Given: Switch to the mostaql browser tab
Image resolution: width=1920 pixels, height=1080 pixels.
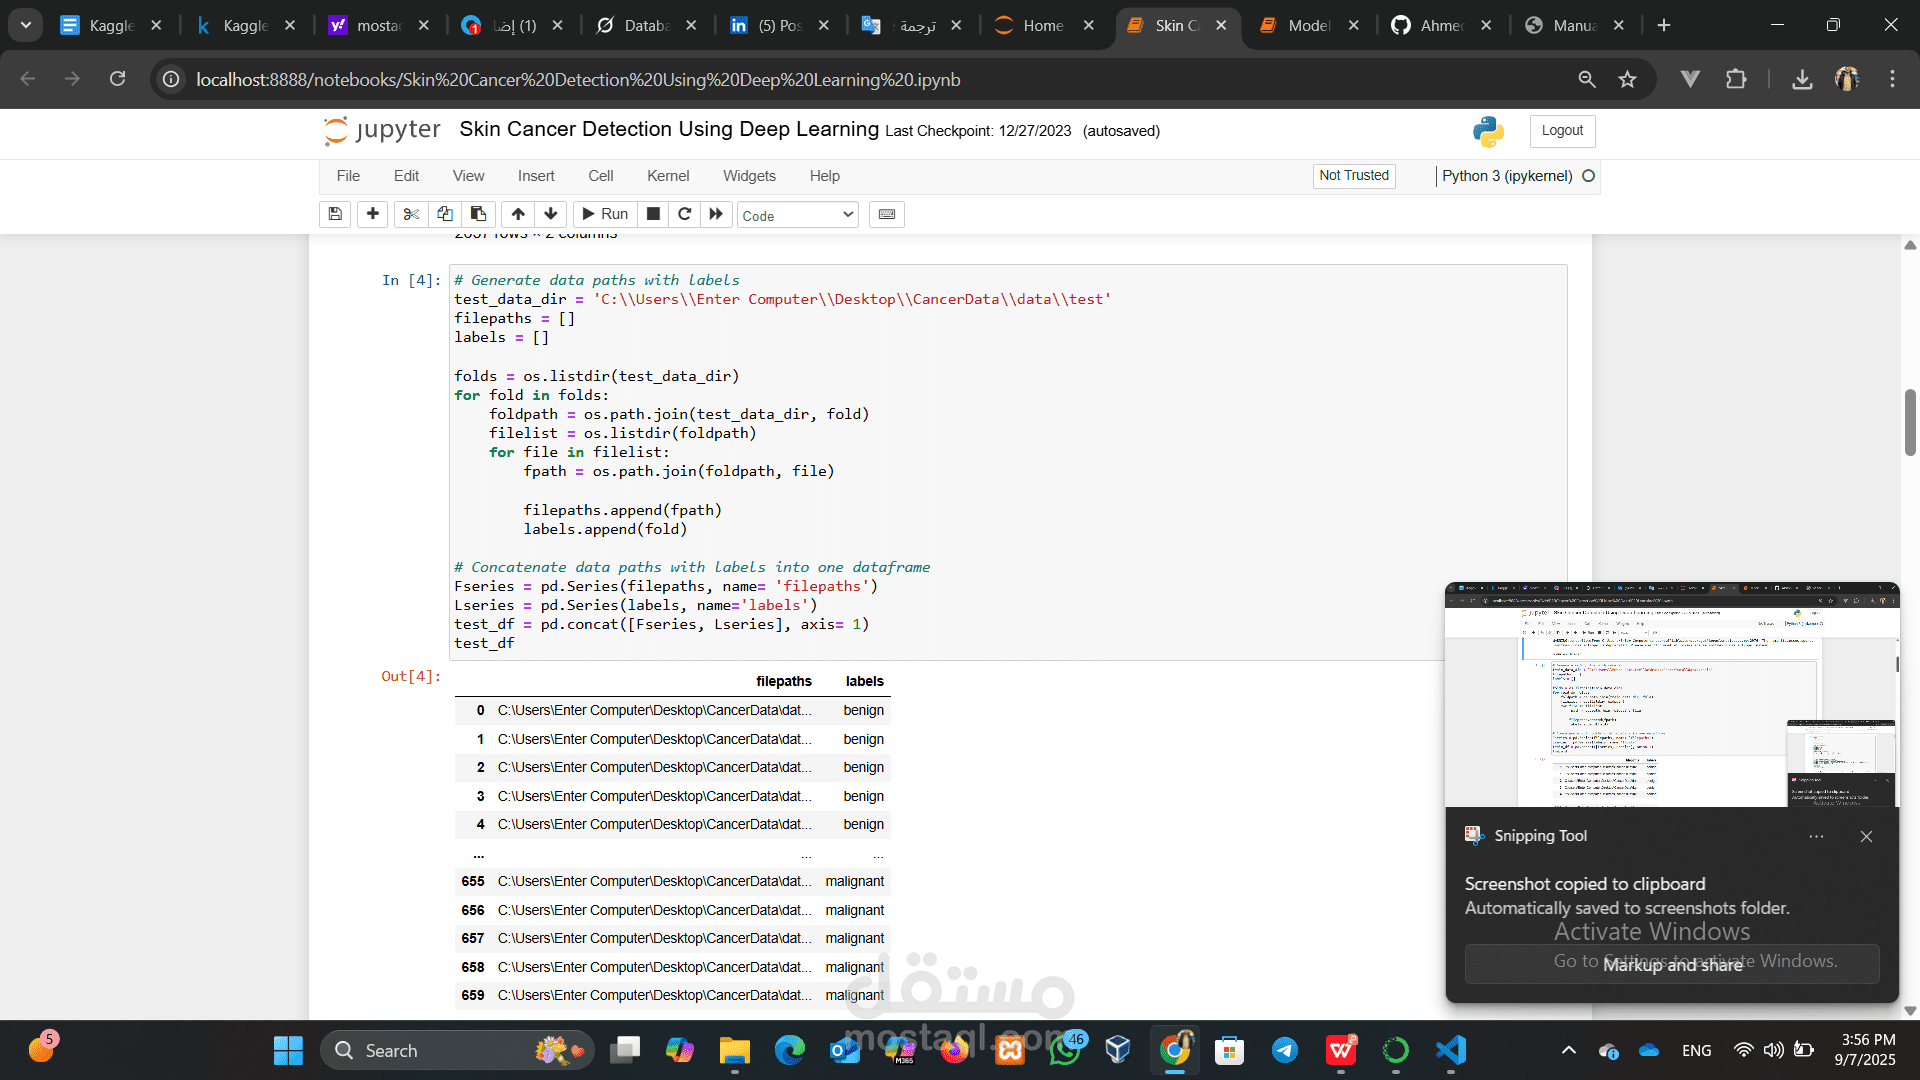Looking at the screenshot, I should point(378,26).
